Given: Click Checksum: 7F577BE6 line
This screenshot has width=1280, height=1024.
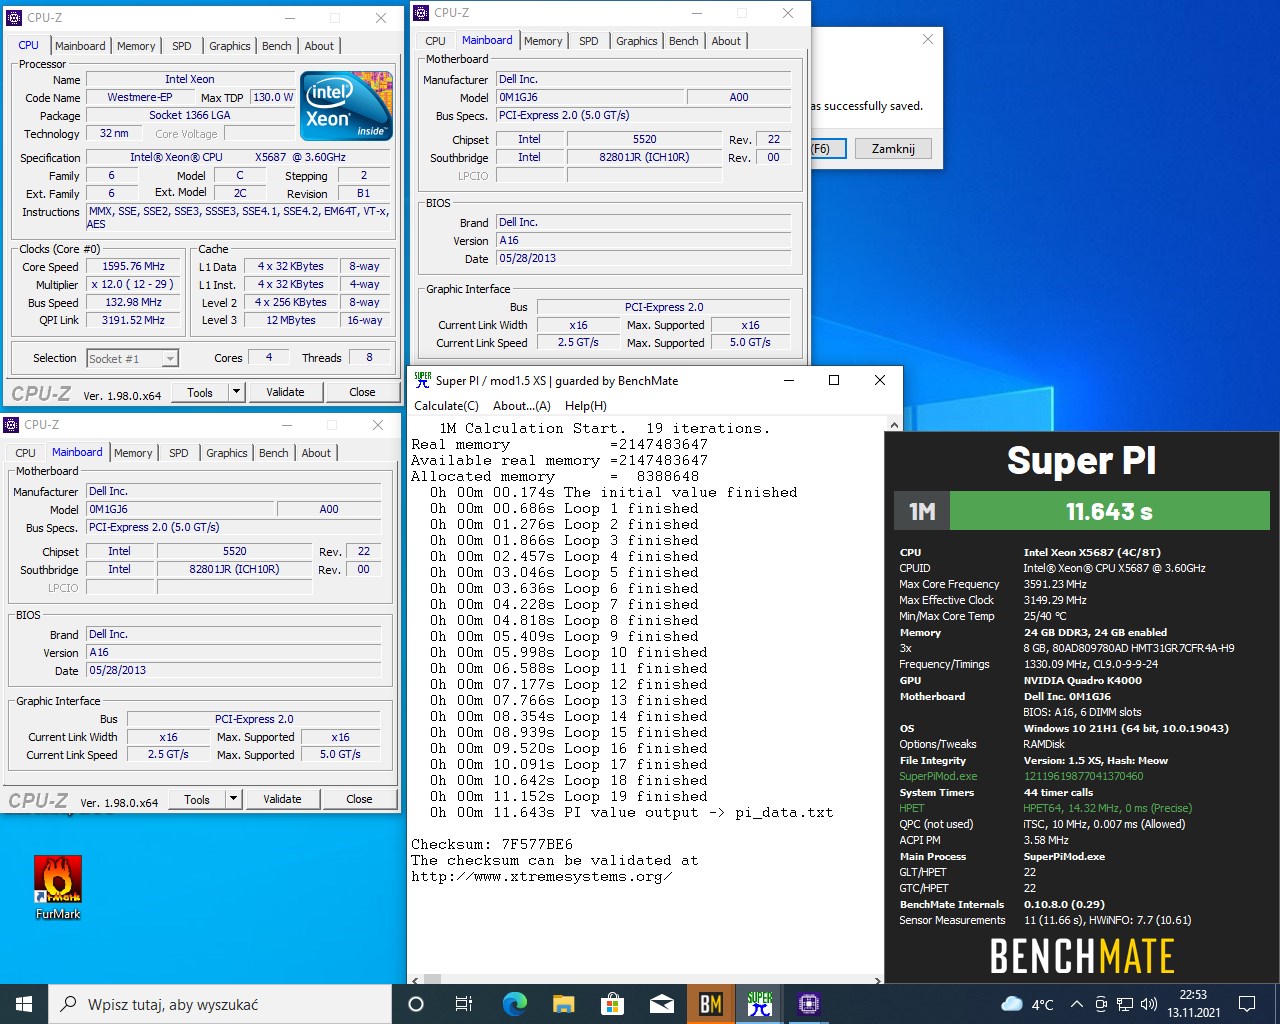Looking at the screenshot, I should pyautogui.click(x=492, y=844).
